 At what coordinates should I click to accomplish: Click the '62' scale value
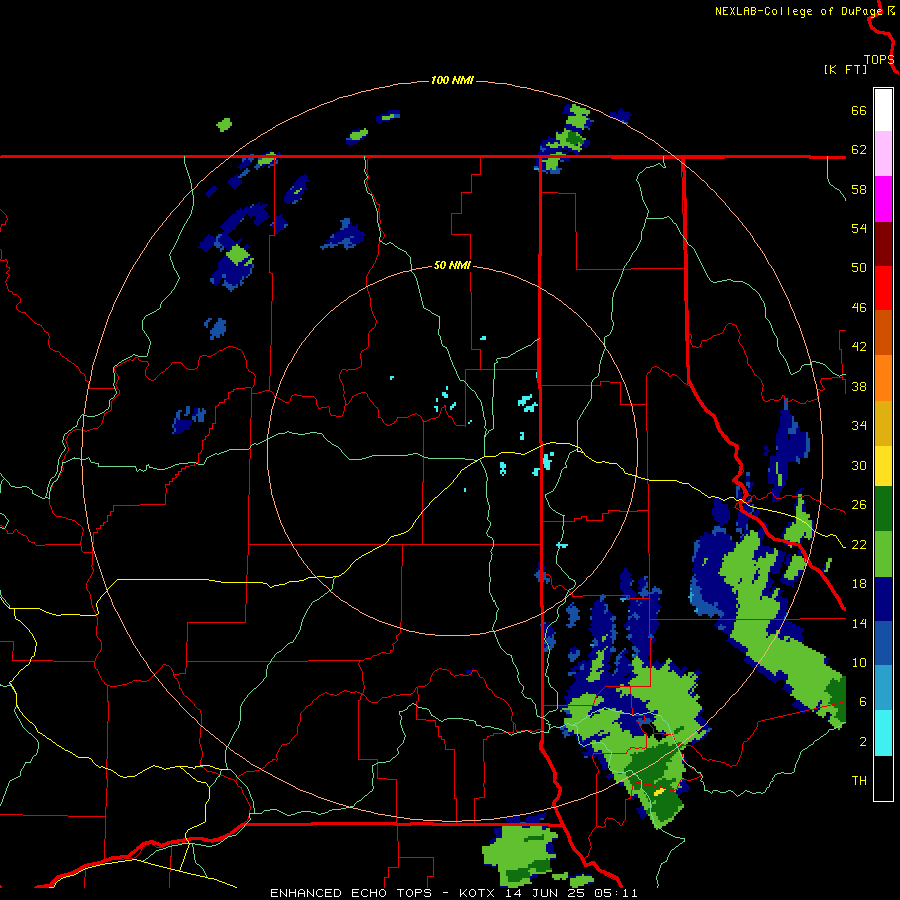[x=859, y=150]
